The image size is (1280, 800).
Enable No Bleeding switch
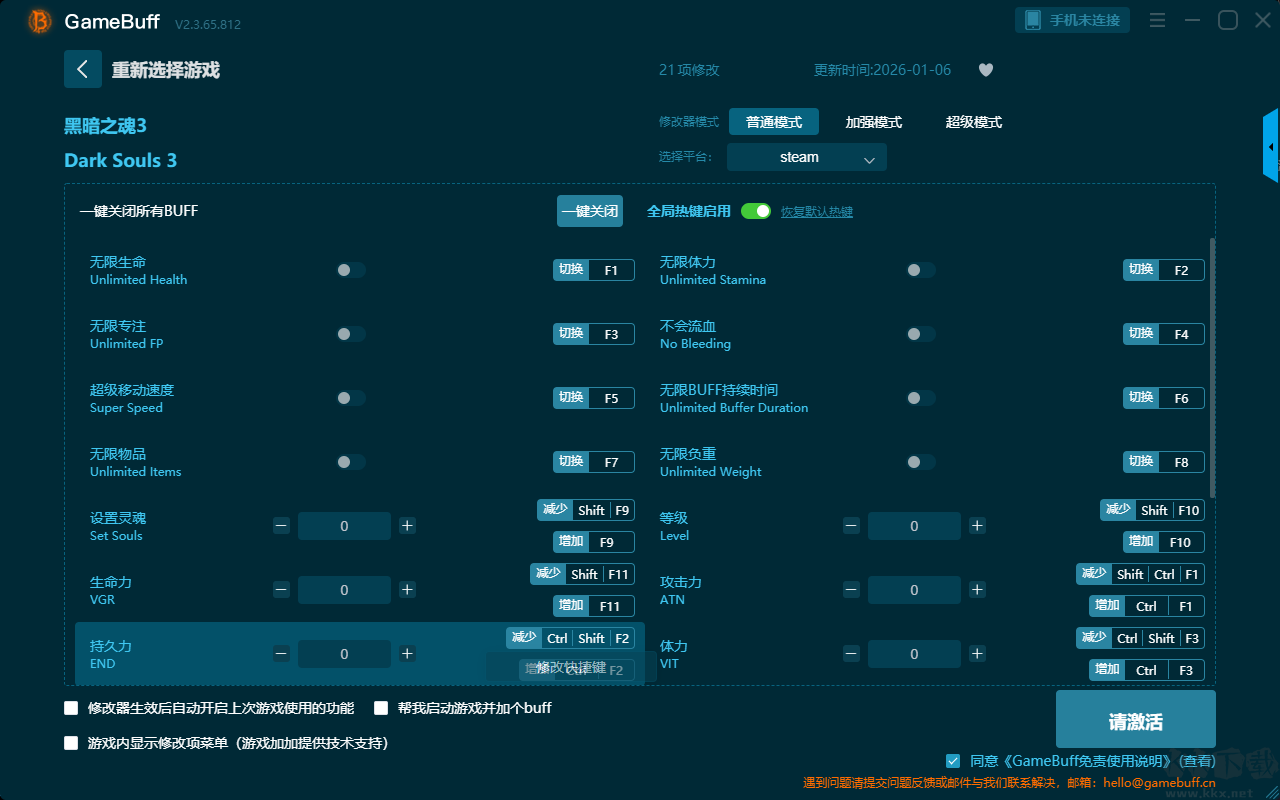921,334
